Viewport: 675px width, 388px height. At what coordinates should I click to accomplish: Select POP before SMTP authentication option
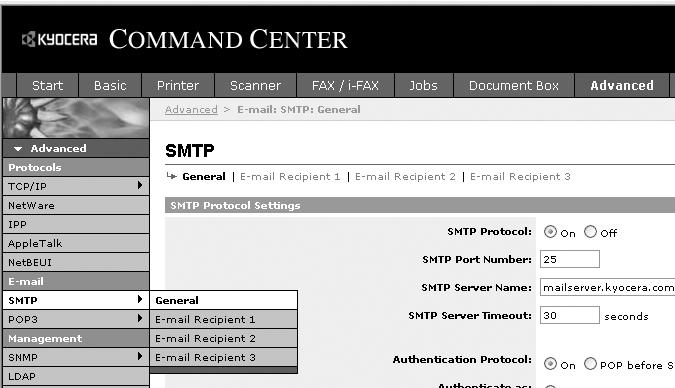[x=590, y=364]
